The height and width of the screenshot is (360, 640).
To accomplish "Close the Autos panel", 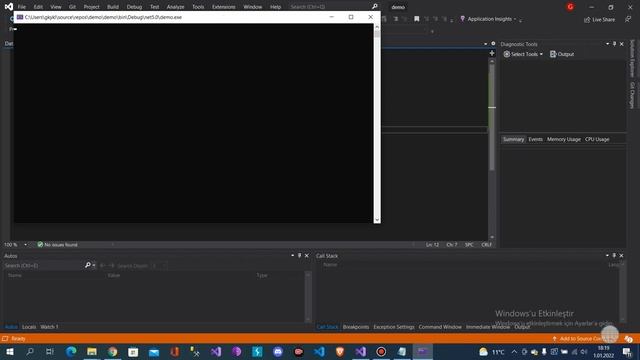I will tap(307, 256).
